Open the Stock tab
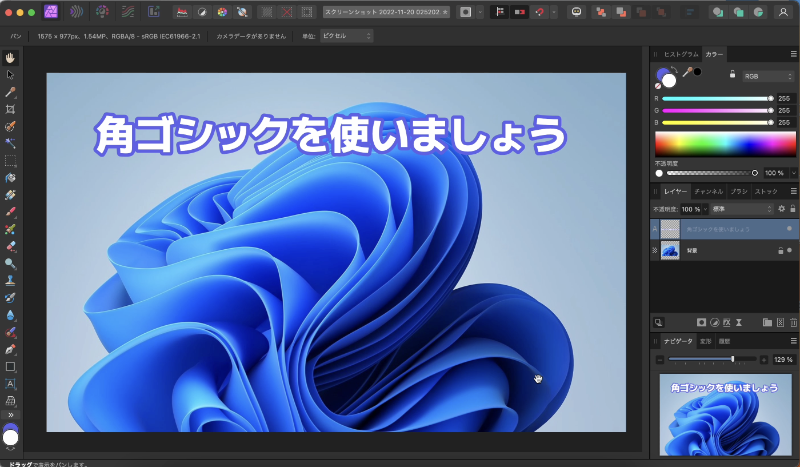Screen dimensions: 800x467 (x=766, y=191)
